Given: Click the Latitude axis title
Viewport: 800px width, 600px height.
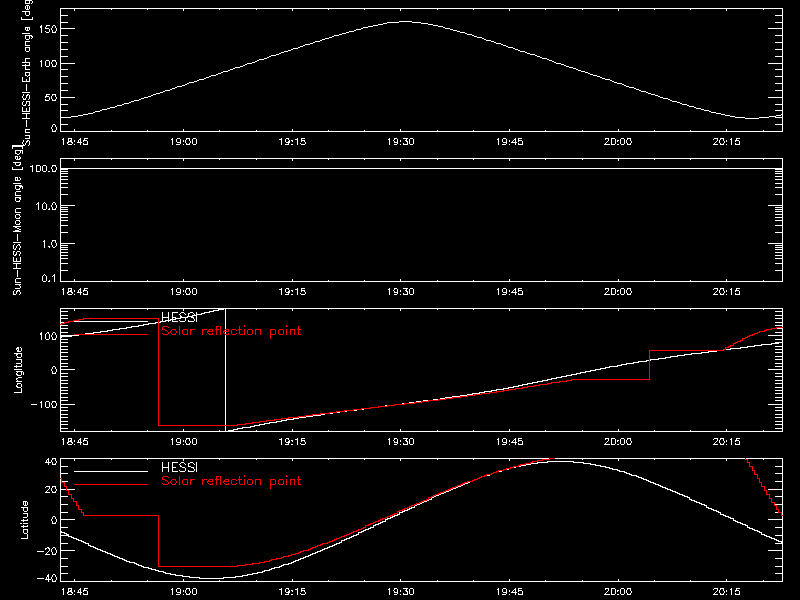Looking at the screenshot, I should (24, 520).
